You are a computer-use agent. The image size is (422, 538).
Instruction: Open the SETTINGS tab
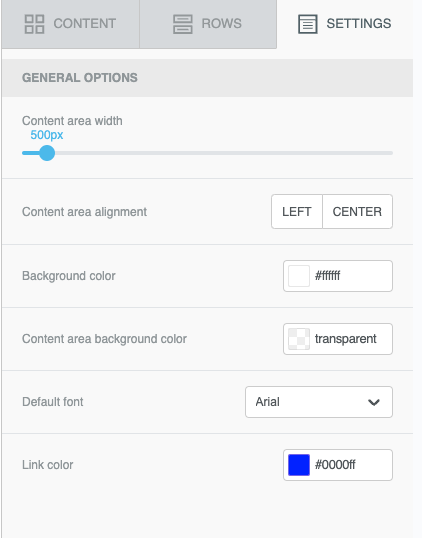click(344, 24)
